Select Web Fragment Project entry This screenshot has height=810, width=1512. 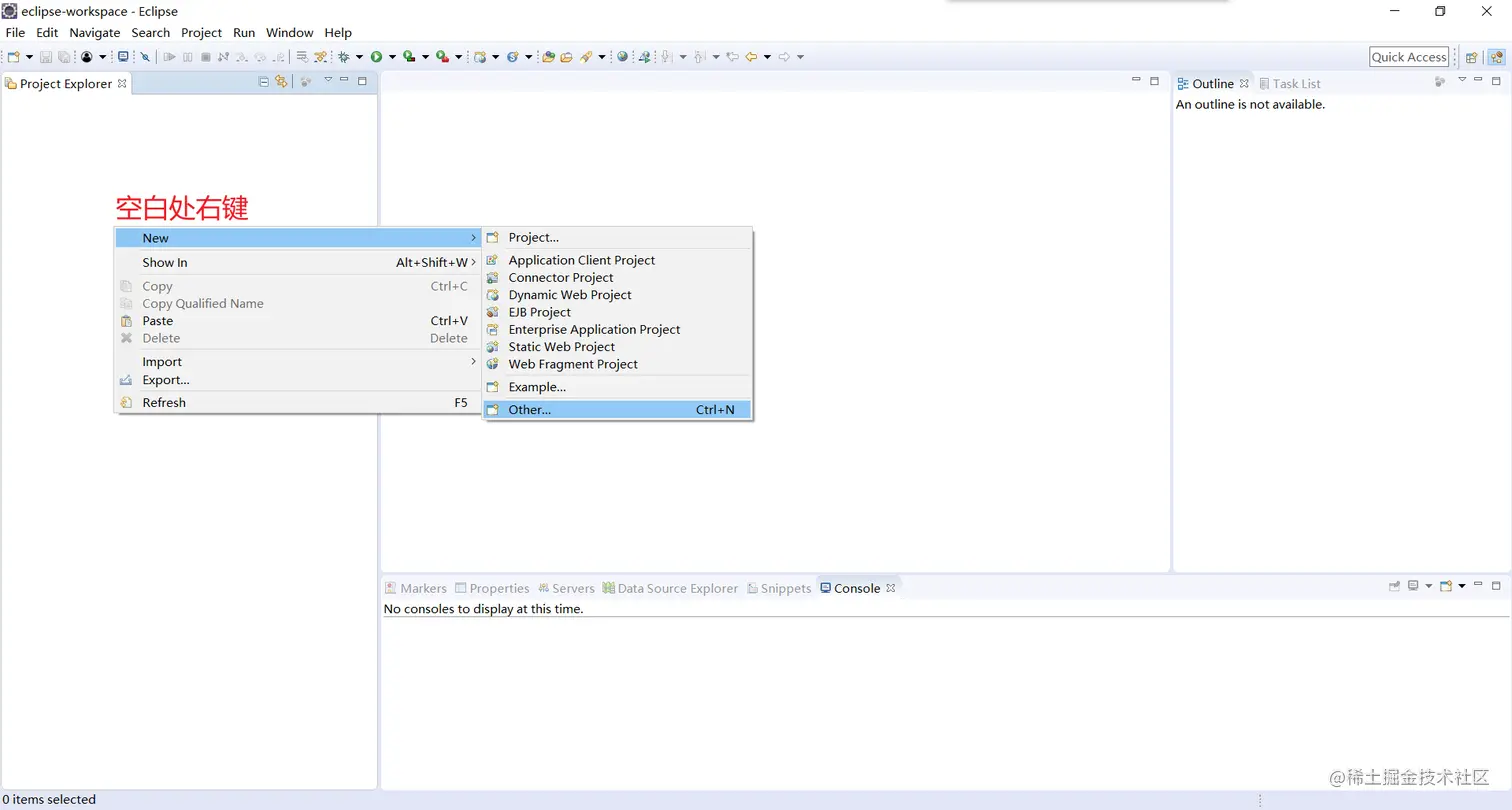point(617,365)
